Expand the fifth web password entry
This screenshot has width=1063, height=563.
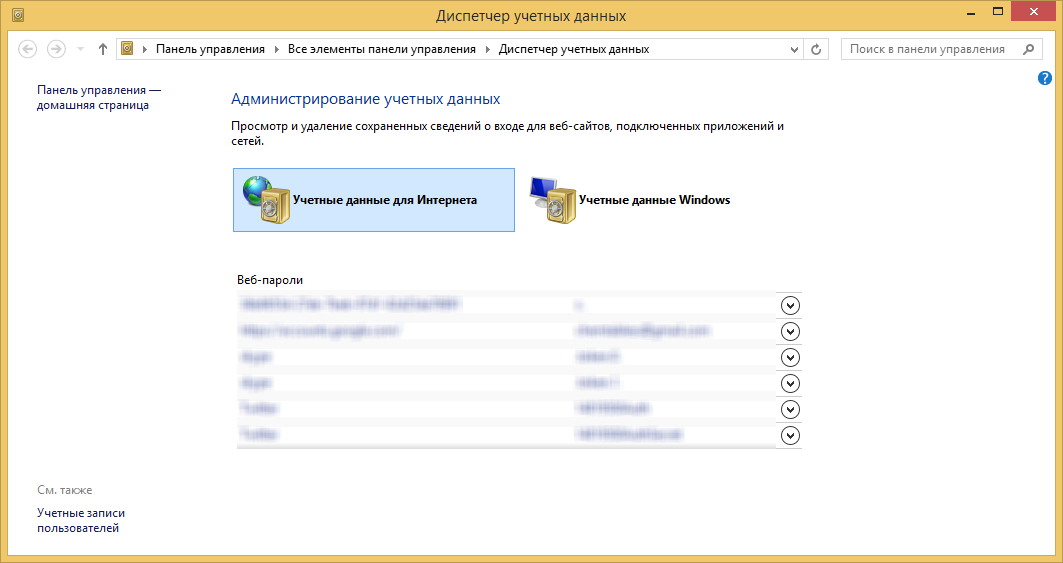(x=790, y=409)
